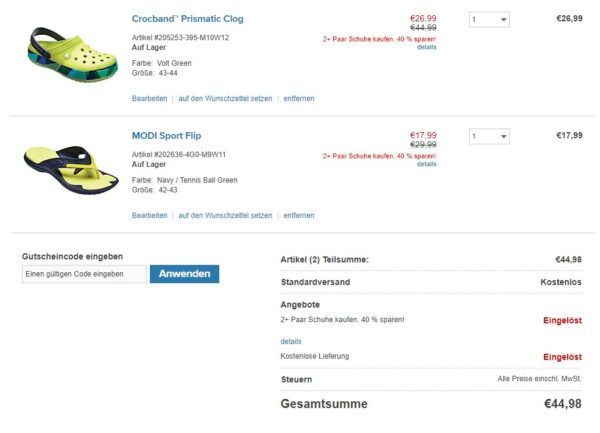Click the Gesamtsumme total amount €44,98
Screen dimensions: 600x433
pyautogui.click(x=562, y=404)
